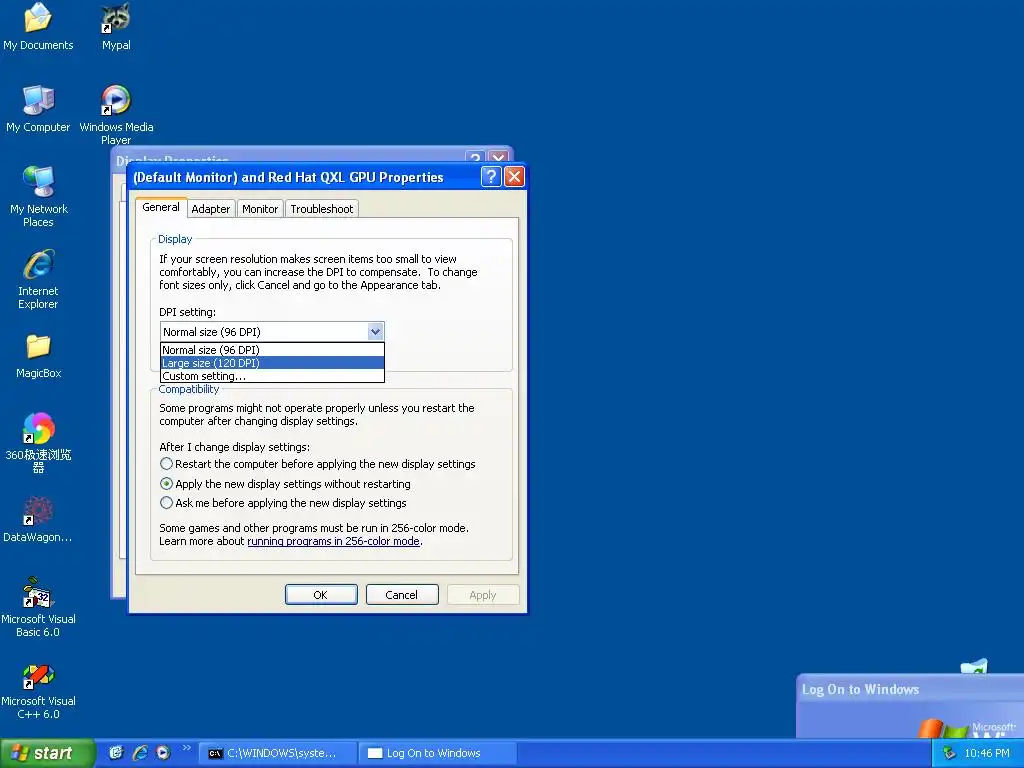Click the OK button
1024x768 pixels.
point(321,595)
